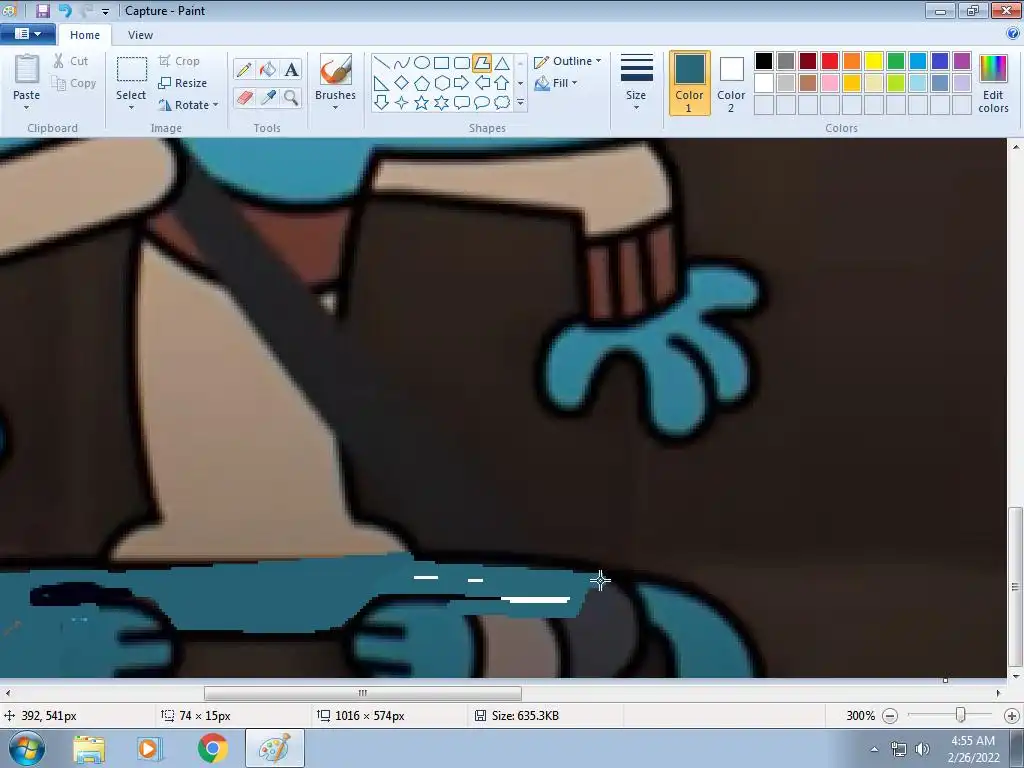The image size is (1024, 768).
Task: Expand the Select dropdown arrow
Action: click(131, 107)
